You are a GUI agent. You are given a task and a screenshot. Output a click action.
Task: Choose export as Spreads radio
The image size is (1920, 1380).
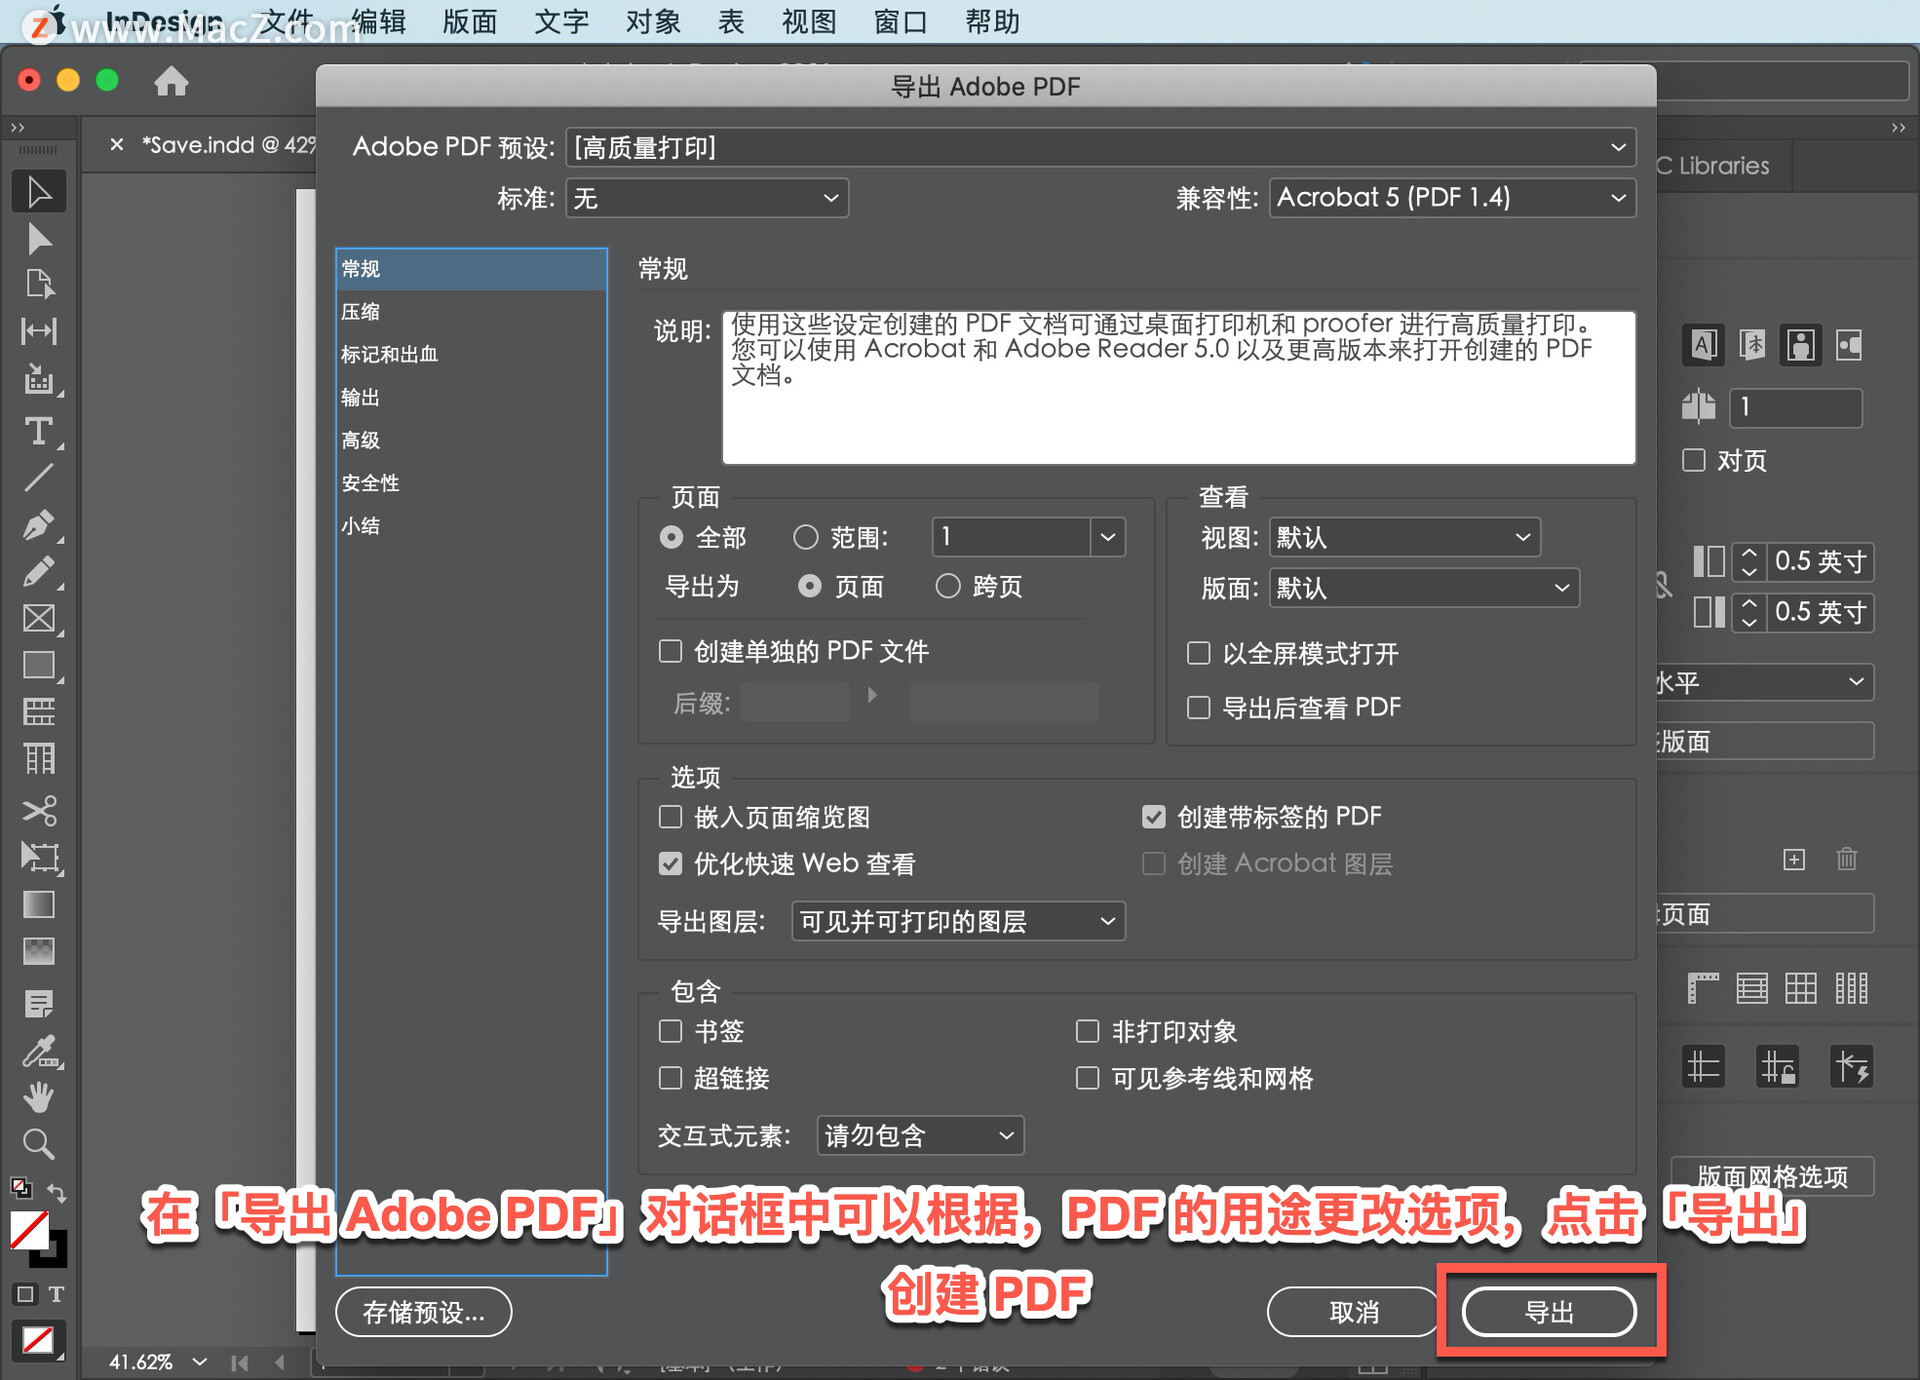click(947, 586)
